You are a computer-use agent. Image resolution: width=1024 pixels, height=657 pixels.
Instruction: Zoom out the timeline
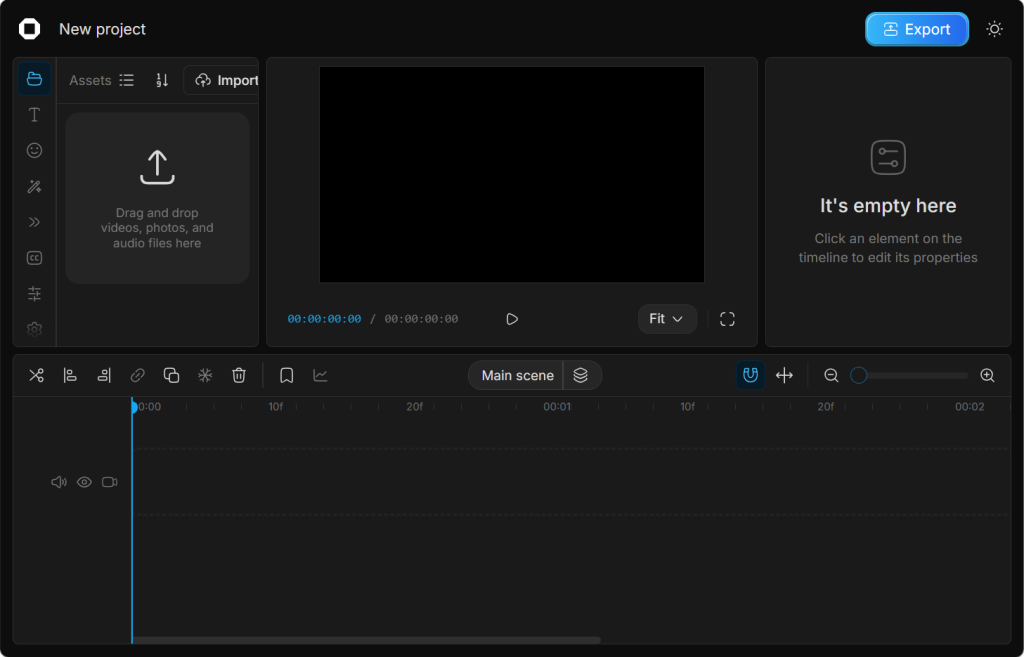tap(831, 376)
